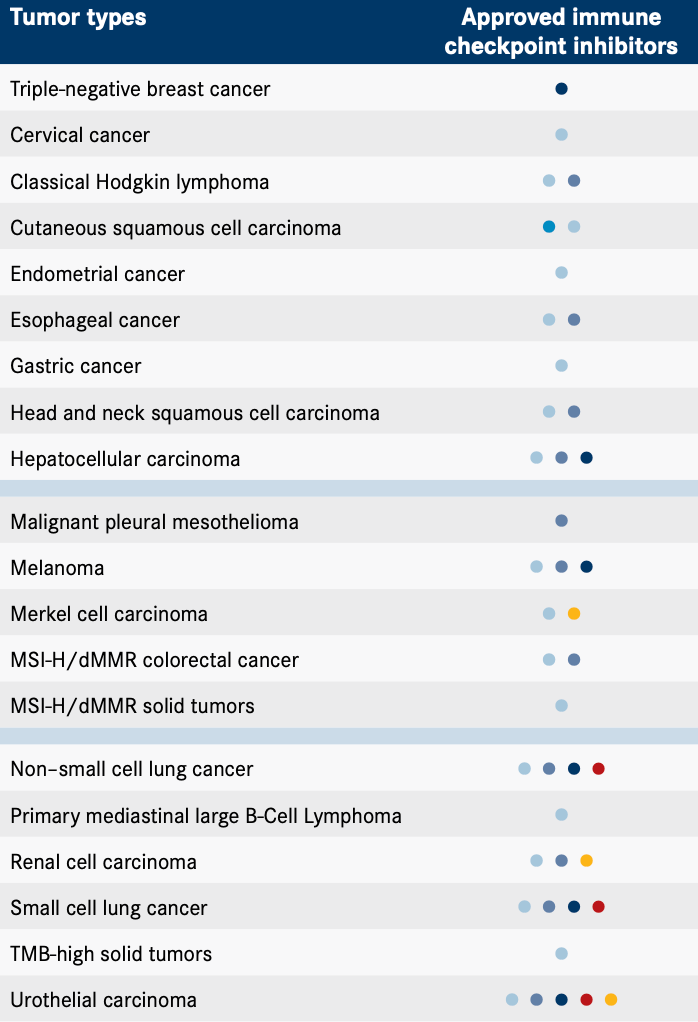Click the dark navy dot in Melanoma row

pos(587,567)
